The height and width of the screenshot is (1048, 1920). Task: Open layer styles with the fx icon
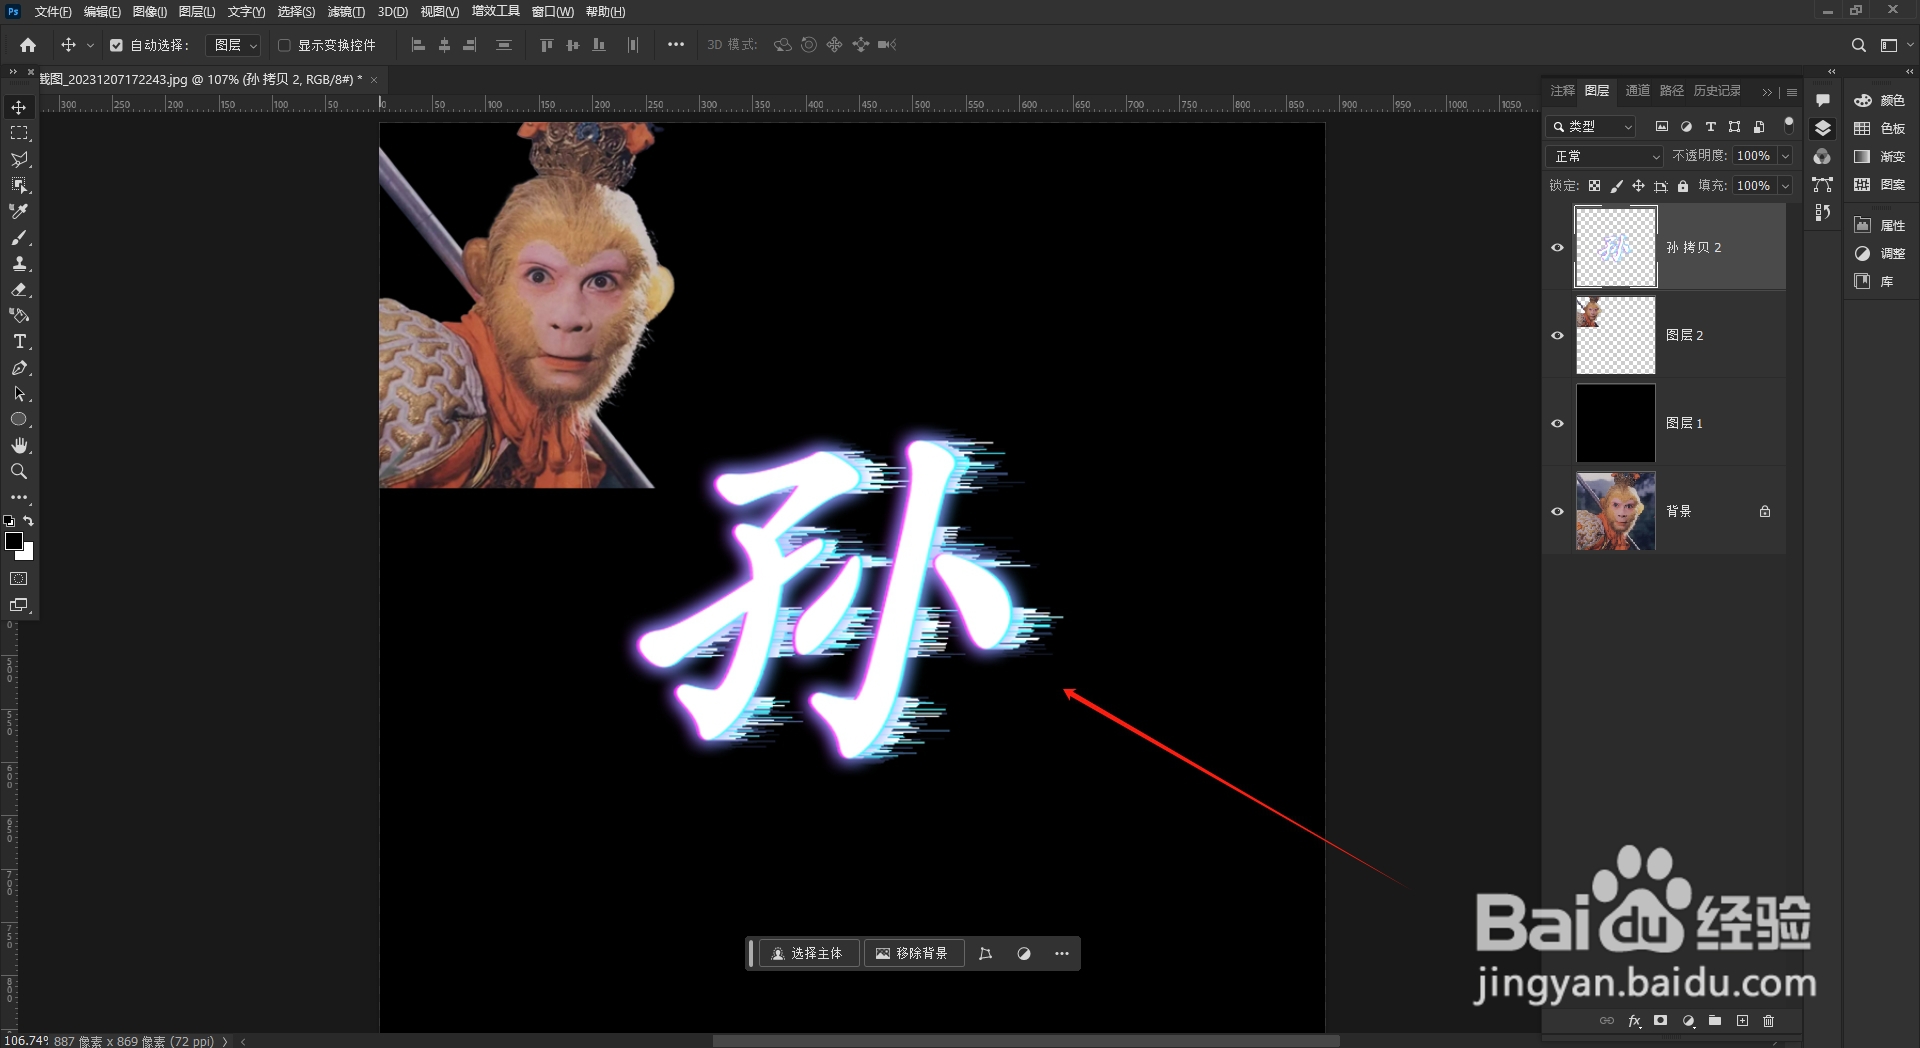point(1634,1021)
